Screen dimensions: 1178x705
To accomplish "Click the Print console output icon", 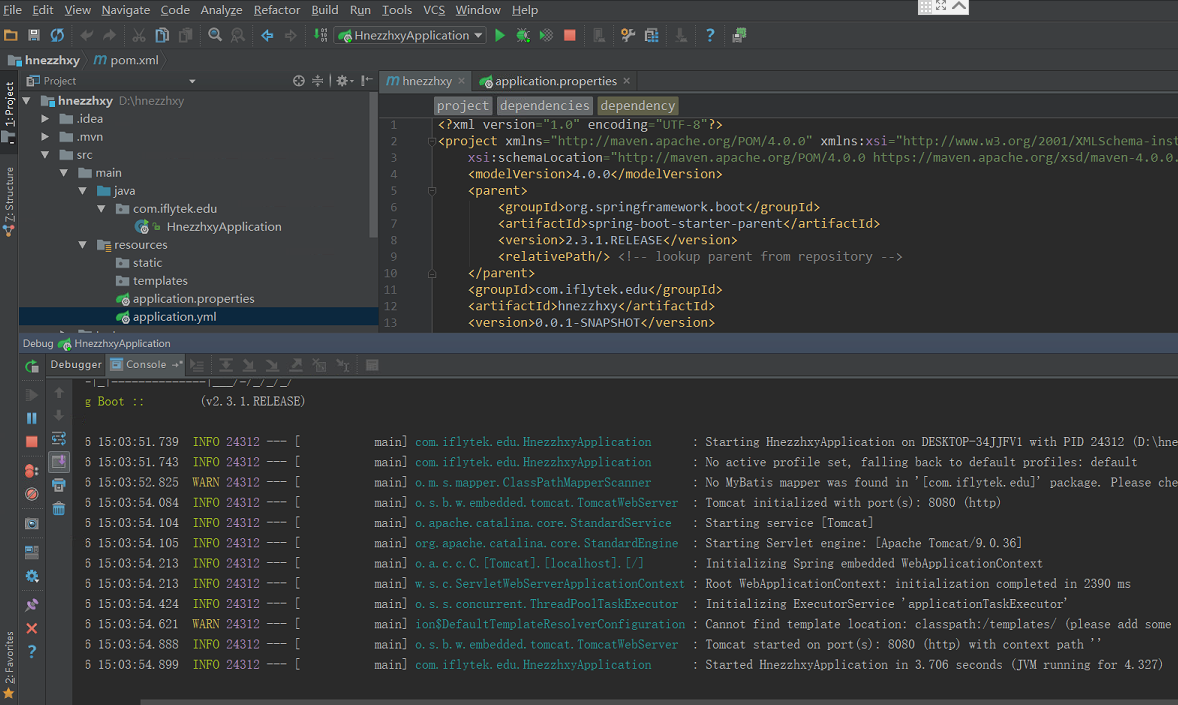I will [59, 486].
